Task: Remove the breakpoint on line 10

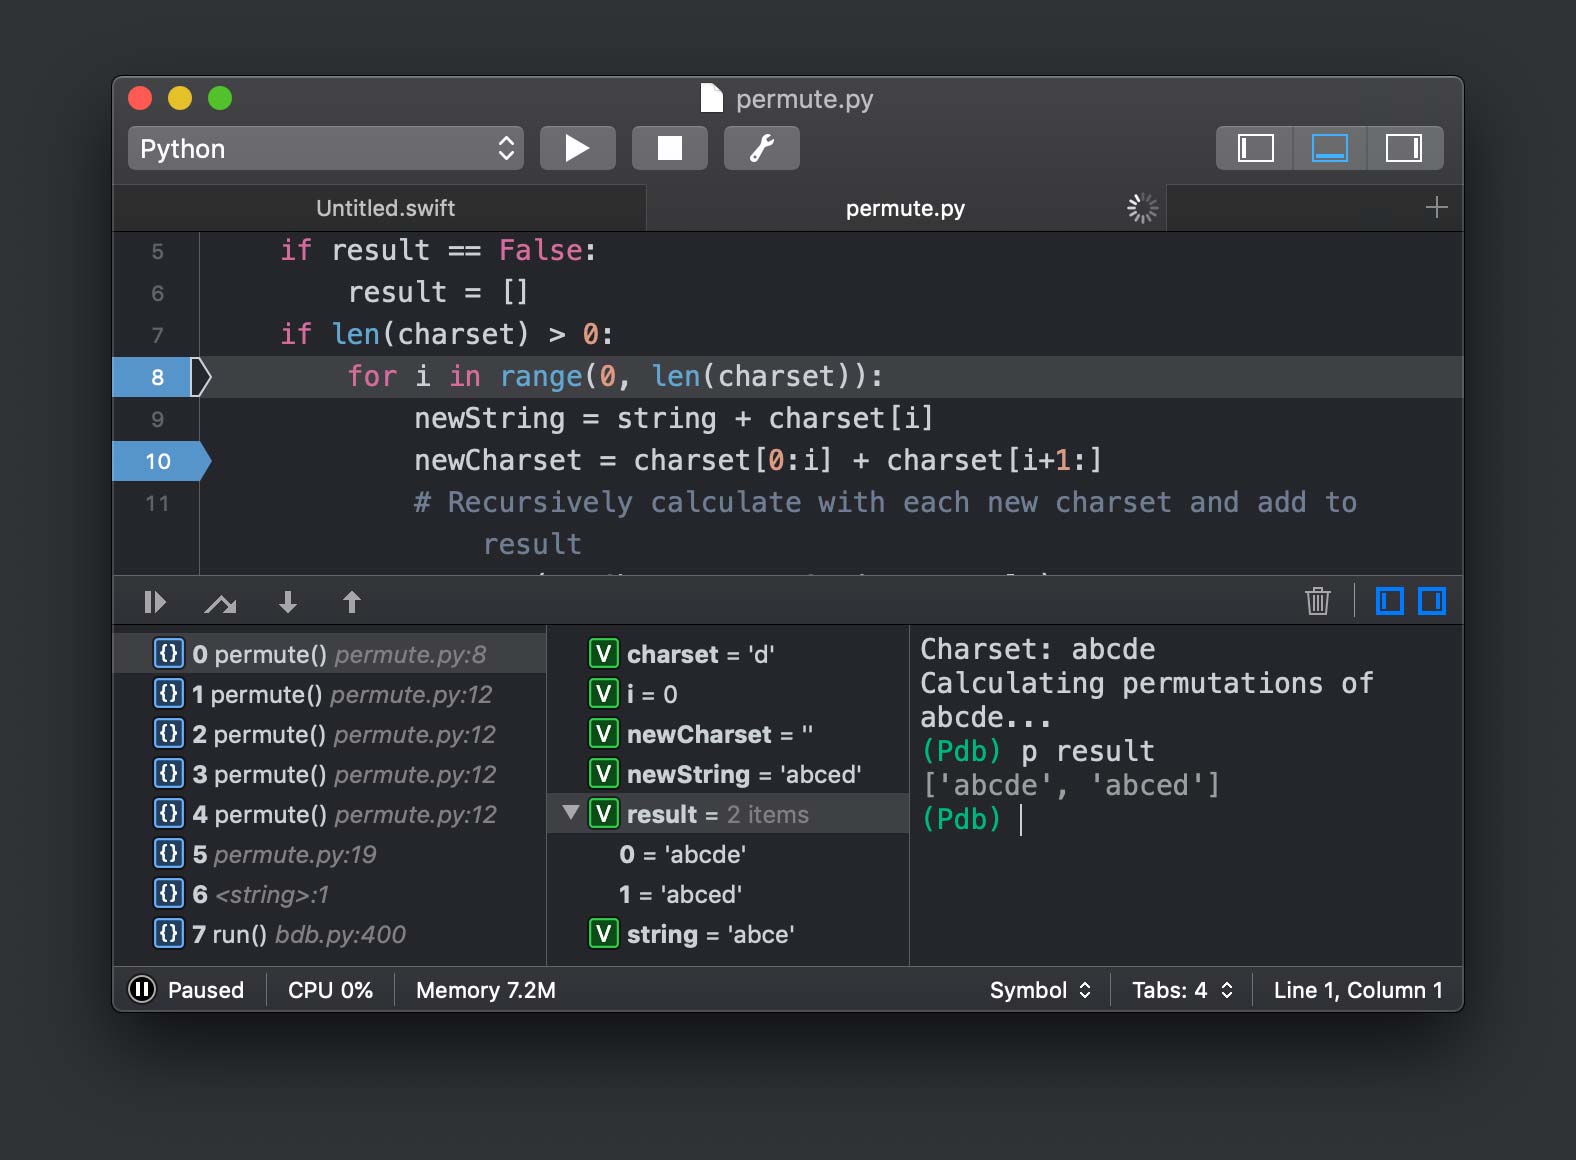Action: click(x=158, y=461)
